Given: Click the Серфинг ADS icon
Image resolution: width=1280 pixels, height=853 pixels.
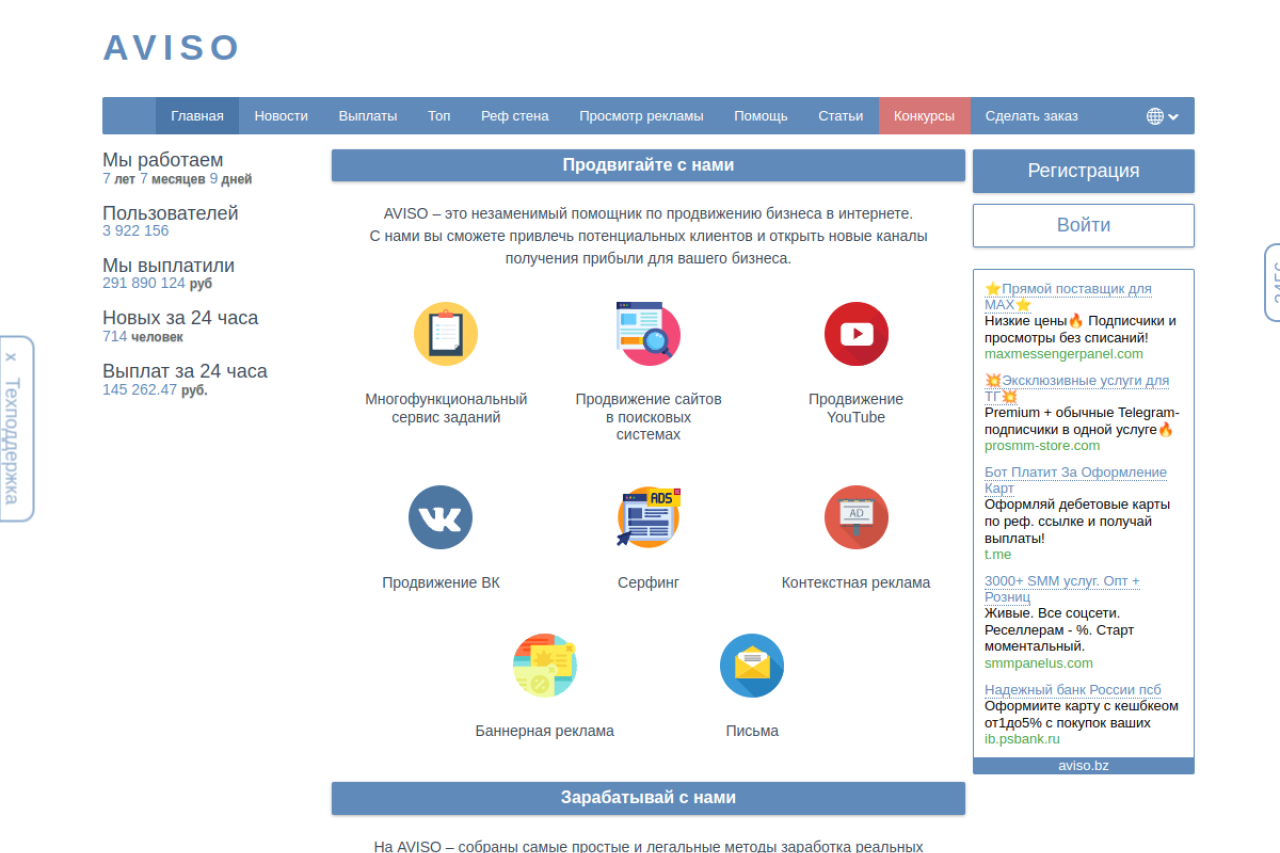Looking at the screenshot, I should [648, 517].
